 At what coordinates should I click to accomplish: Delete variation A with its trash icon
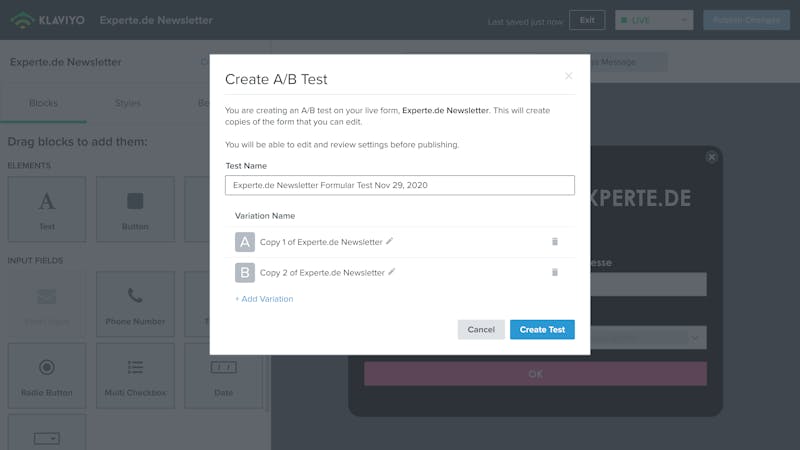[x=555, y=241]
